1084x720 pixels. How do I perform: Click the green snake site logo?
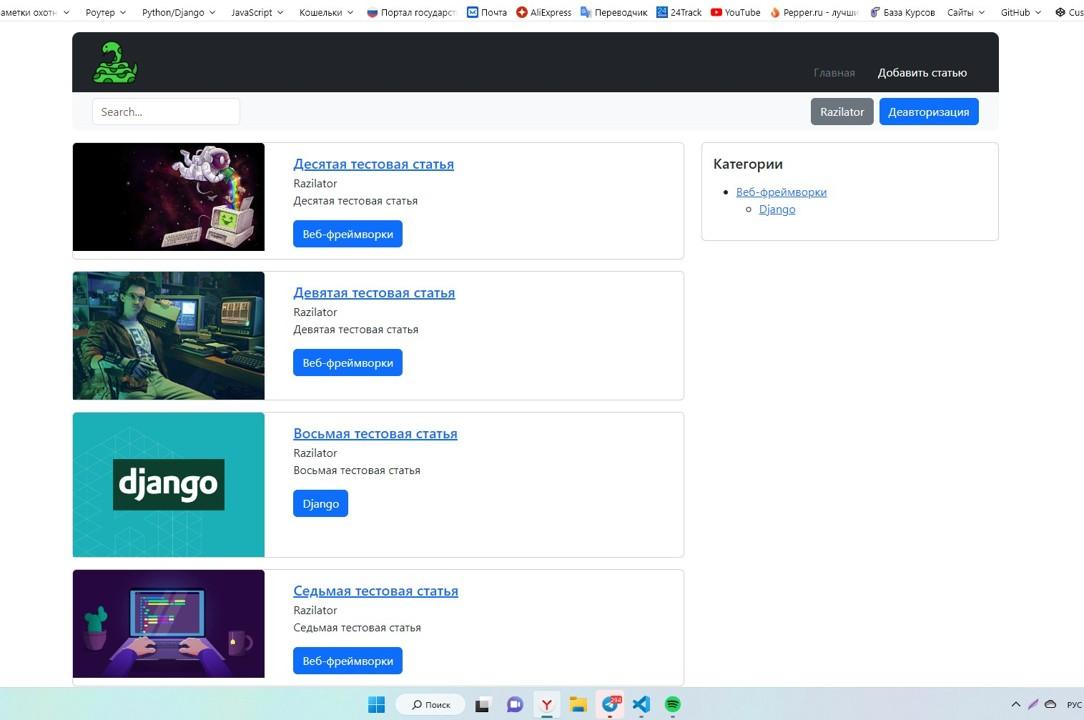[x=115, y=62]
